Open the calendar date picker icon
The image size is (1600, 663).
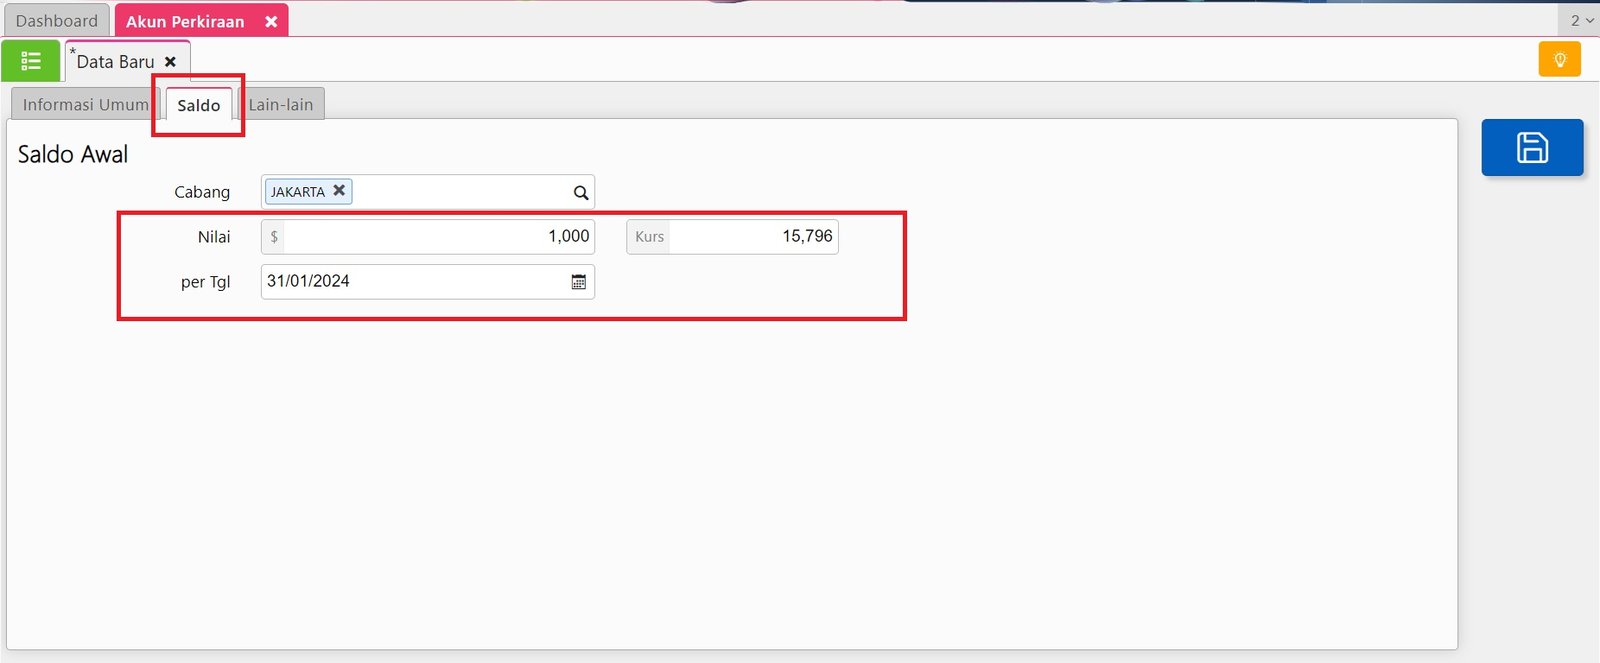click(x=578, y=282)
